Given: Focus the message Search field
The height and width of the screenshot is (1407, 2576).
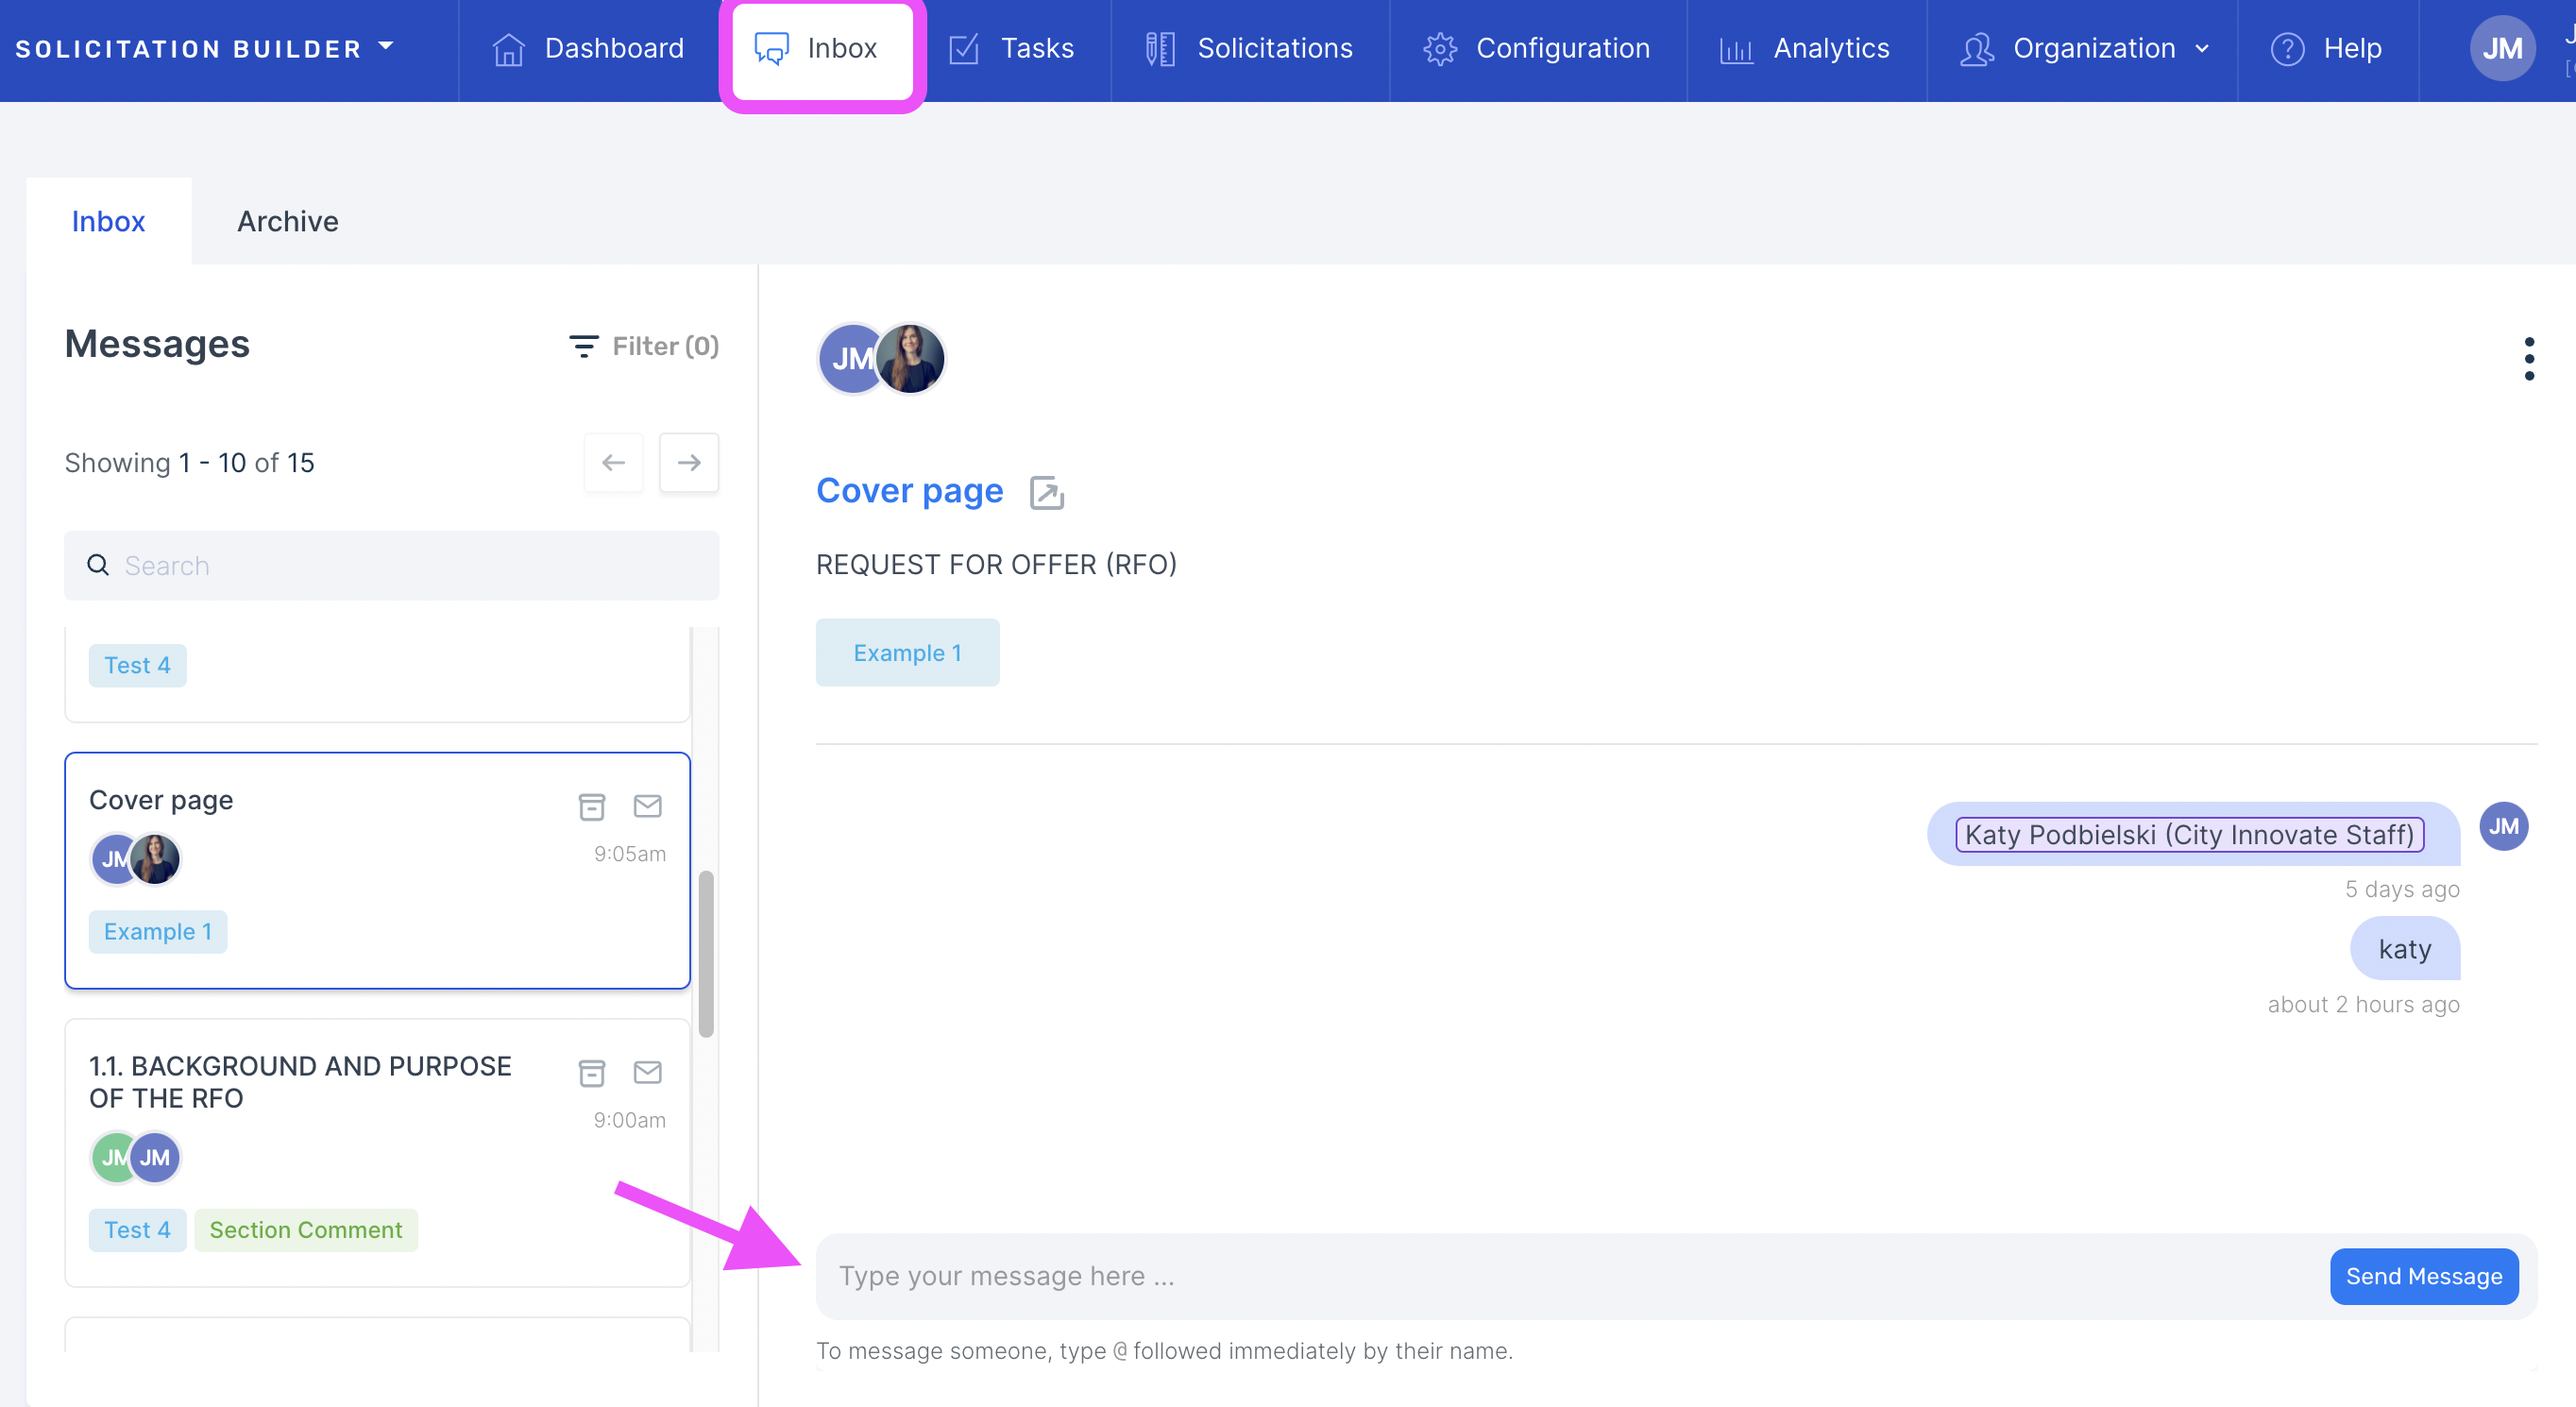Looking at the screenshot, I should [392, 566].
